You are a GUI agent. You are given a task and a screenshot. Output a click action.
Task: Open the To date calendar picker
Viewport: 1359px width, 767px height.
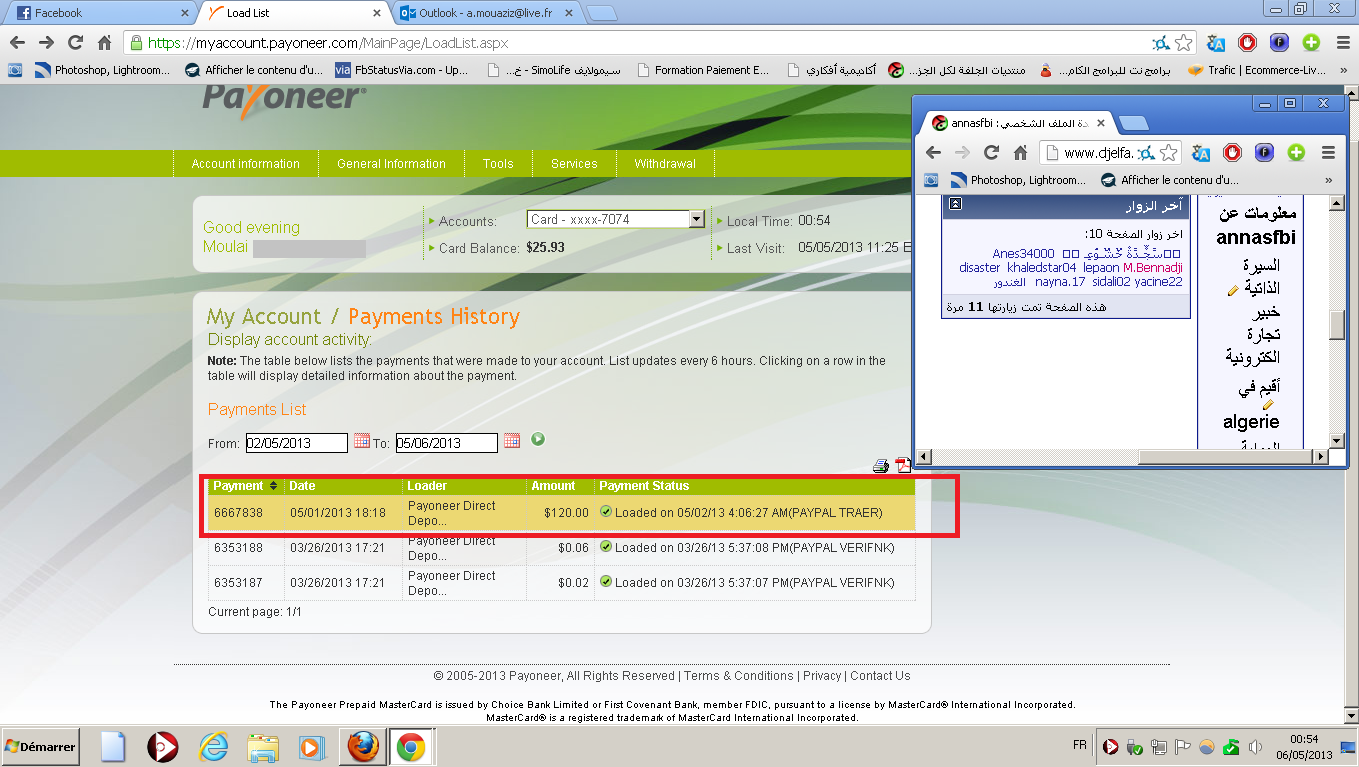pos(512,440)
